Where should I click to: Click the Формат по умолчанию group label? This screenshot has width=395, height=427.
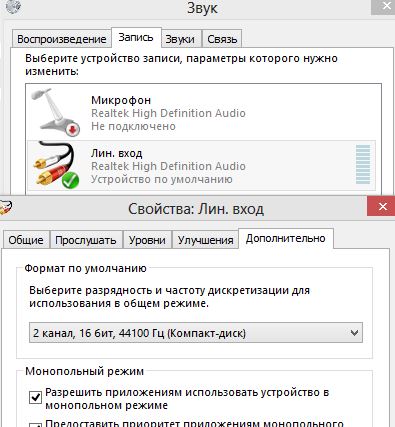[x=85, y=268]
